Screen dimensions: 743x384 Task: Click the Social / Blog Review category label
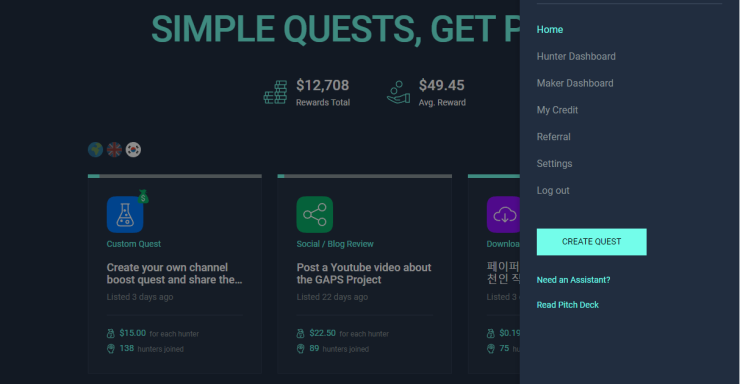(335, 244)
